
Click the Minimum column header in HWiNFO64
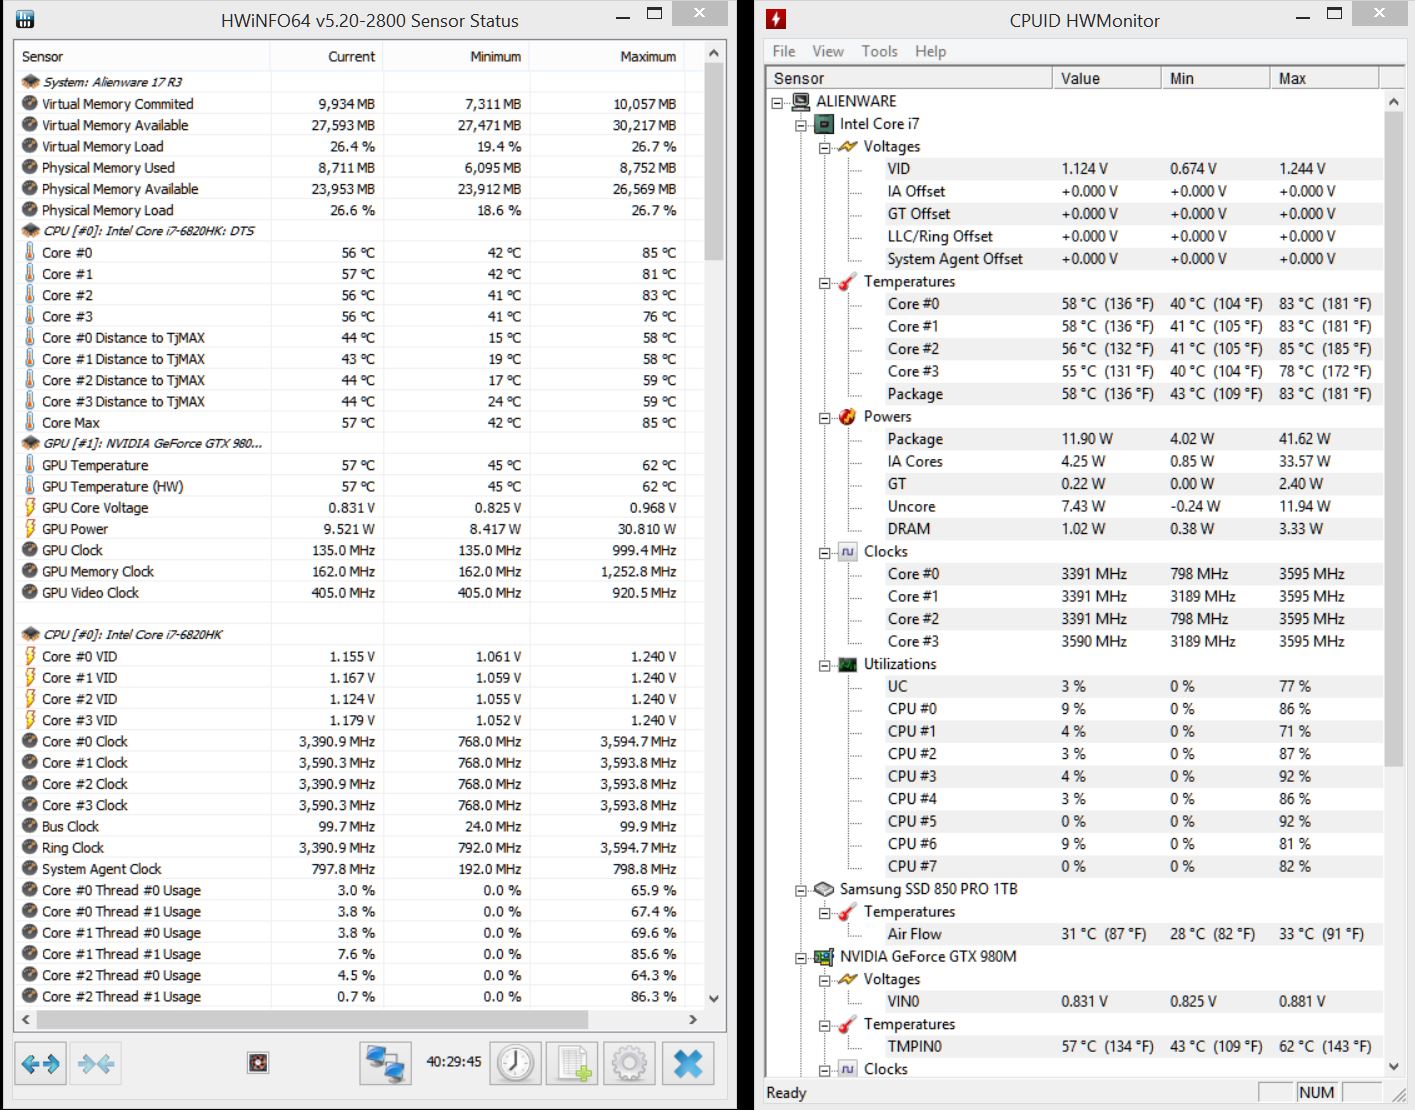tap(456, 57)
